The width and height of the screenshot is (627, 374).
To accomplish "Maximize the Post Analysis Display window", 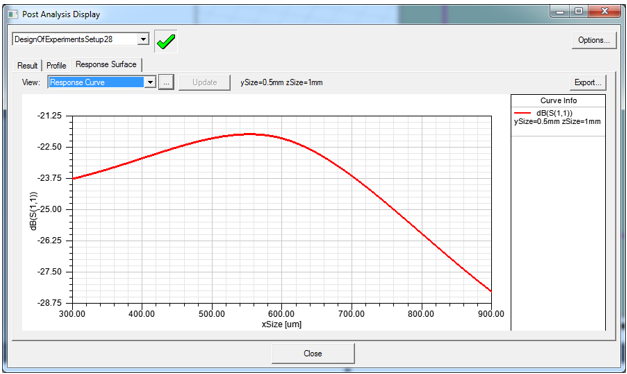I will coord(579,12).
